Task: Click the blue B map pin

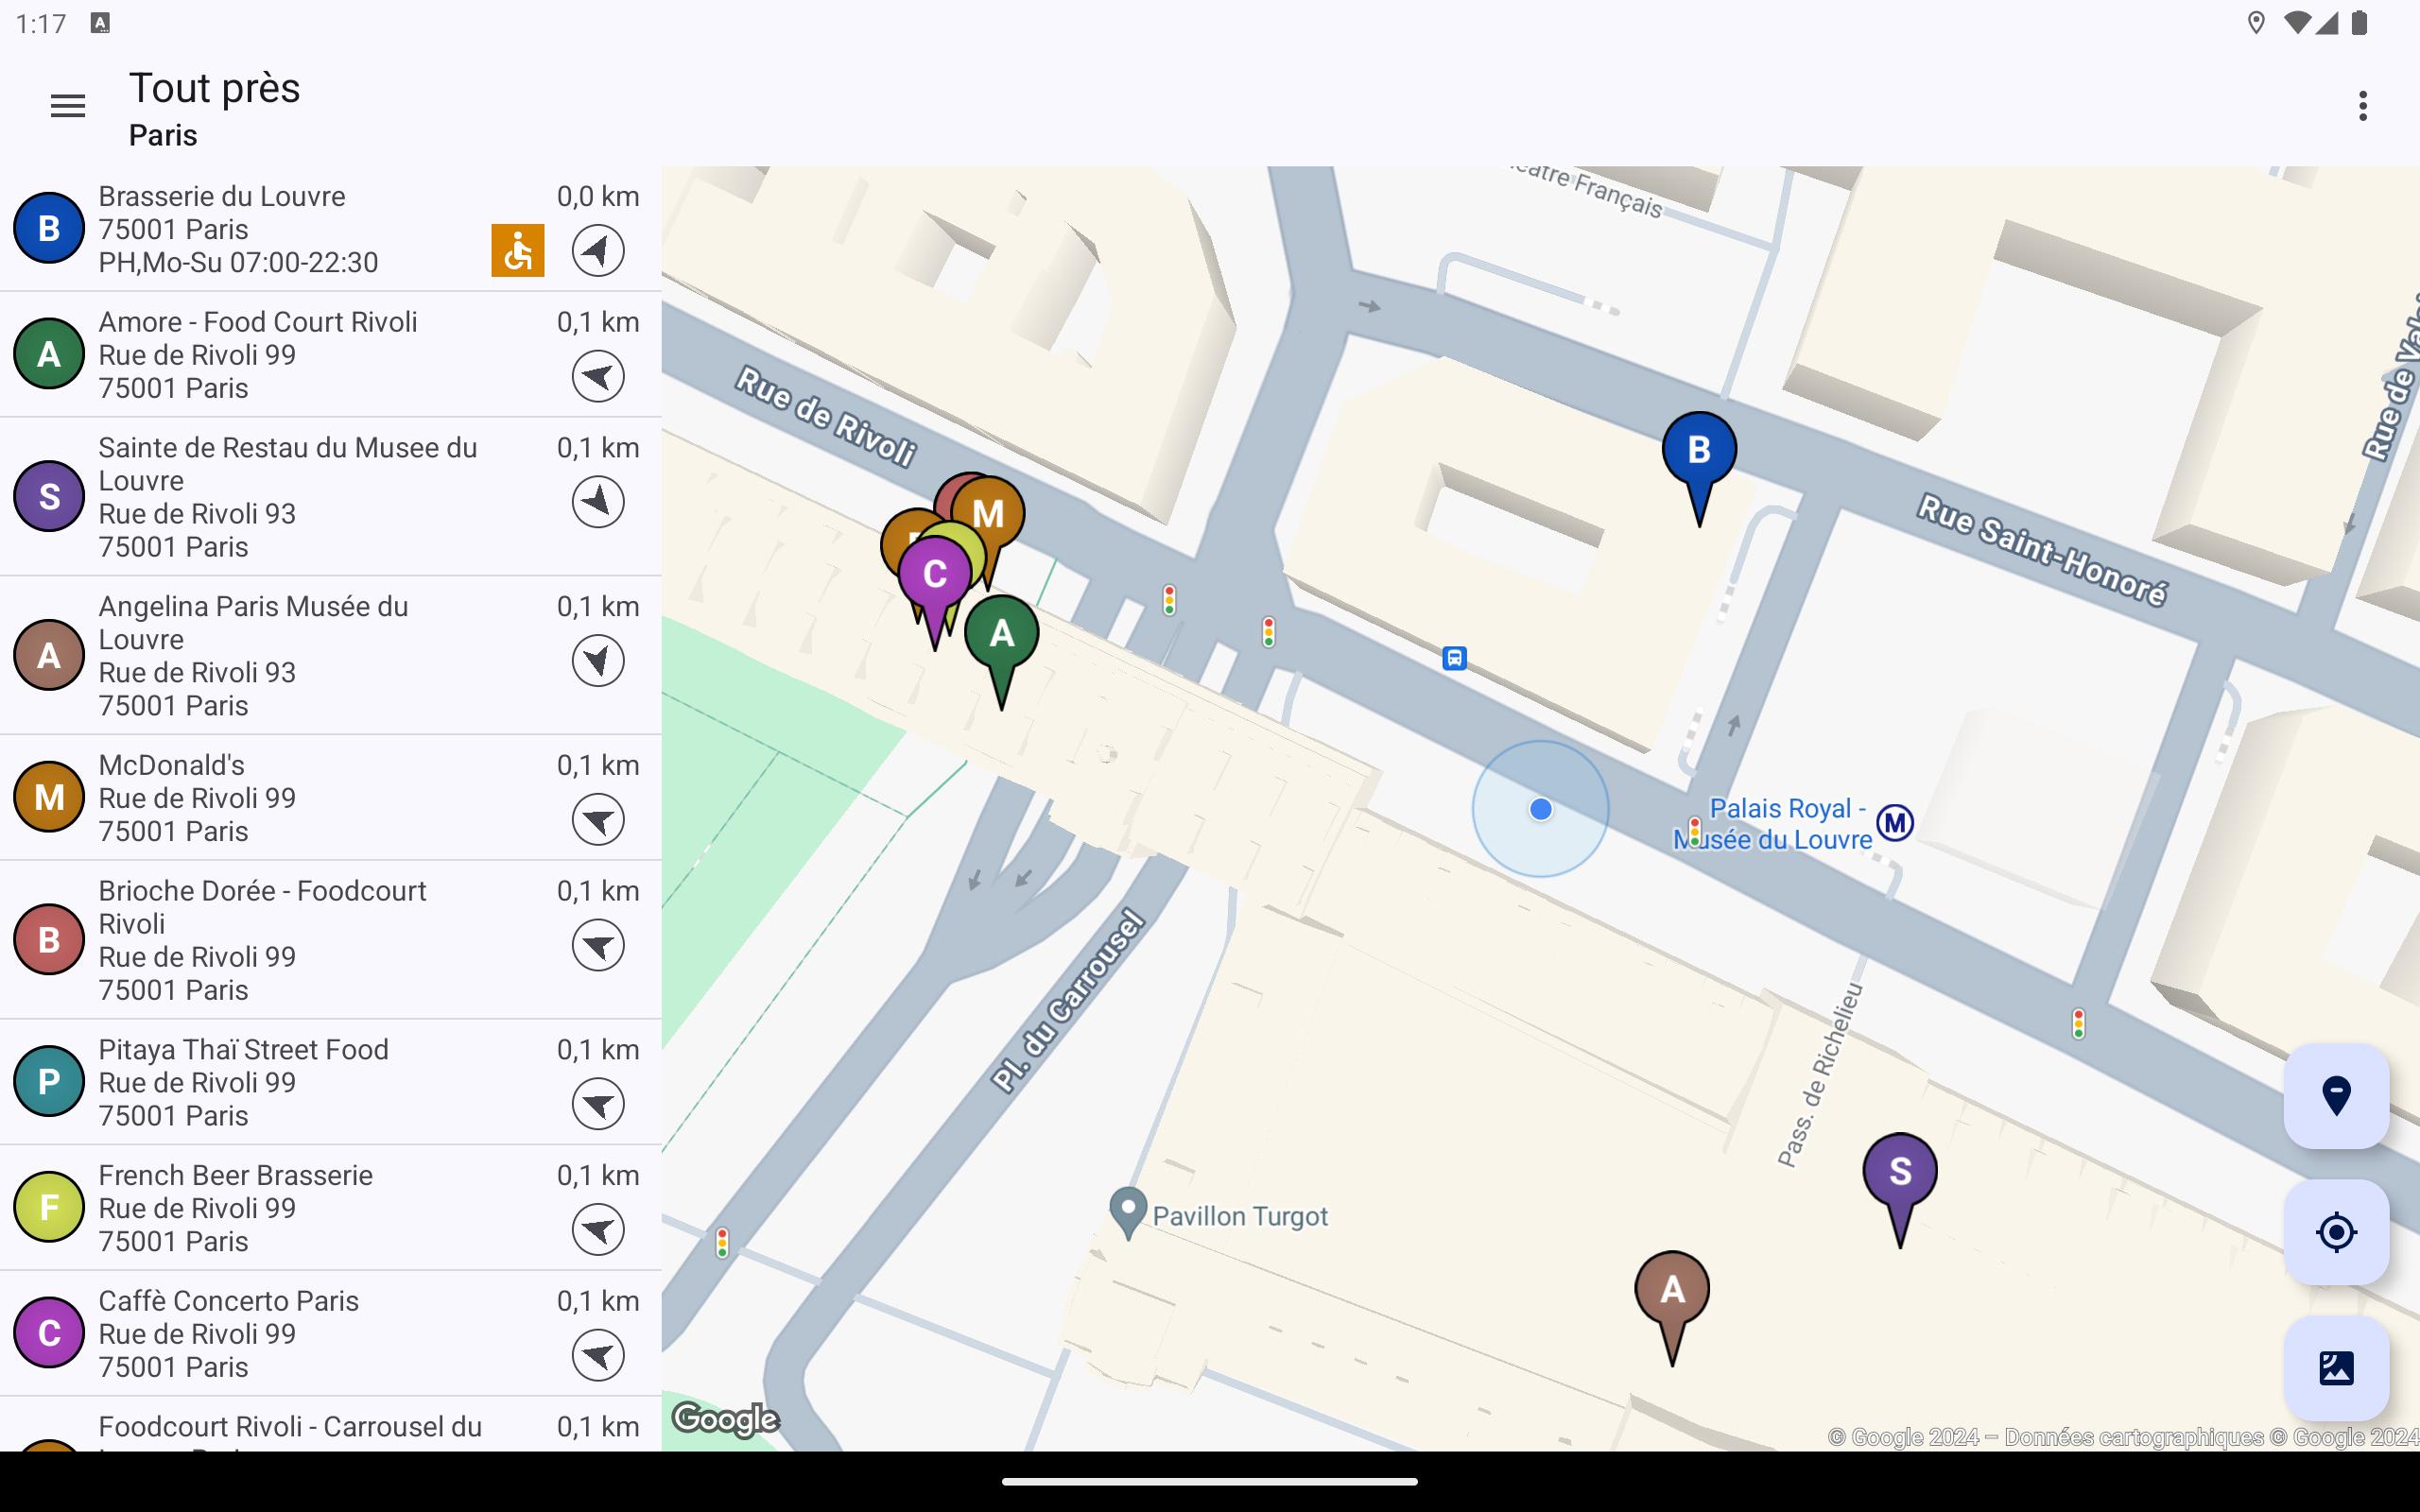Action: point(1699,451)
